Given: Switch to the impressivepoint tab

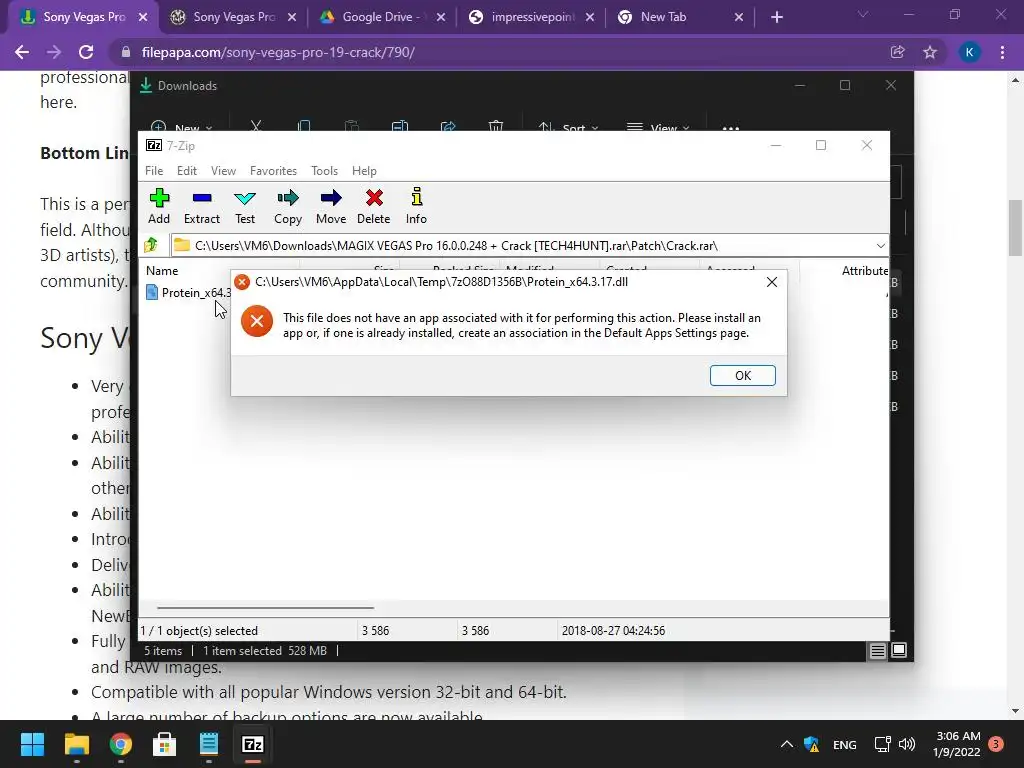Looking at the screenshot, I should pyautogui.click(x=532, y=17).
